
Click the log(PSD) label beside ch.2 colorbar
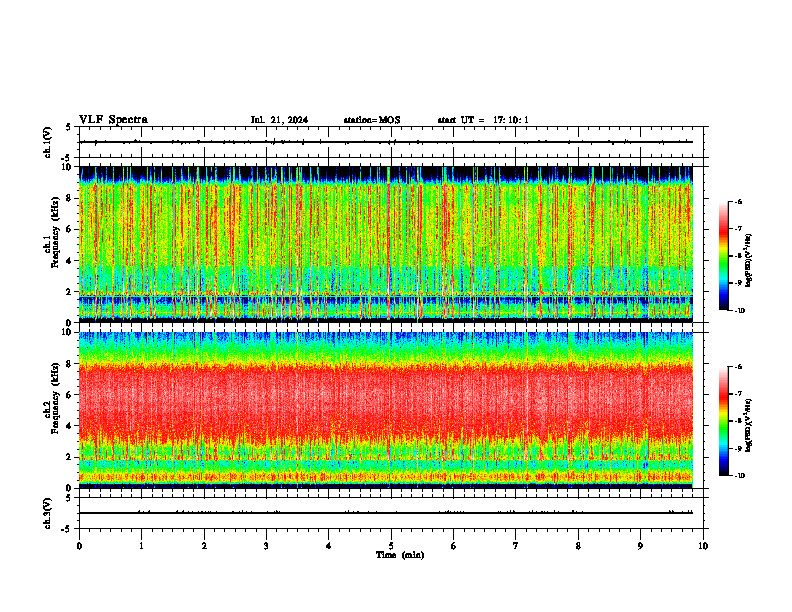(x=748, y=425)
